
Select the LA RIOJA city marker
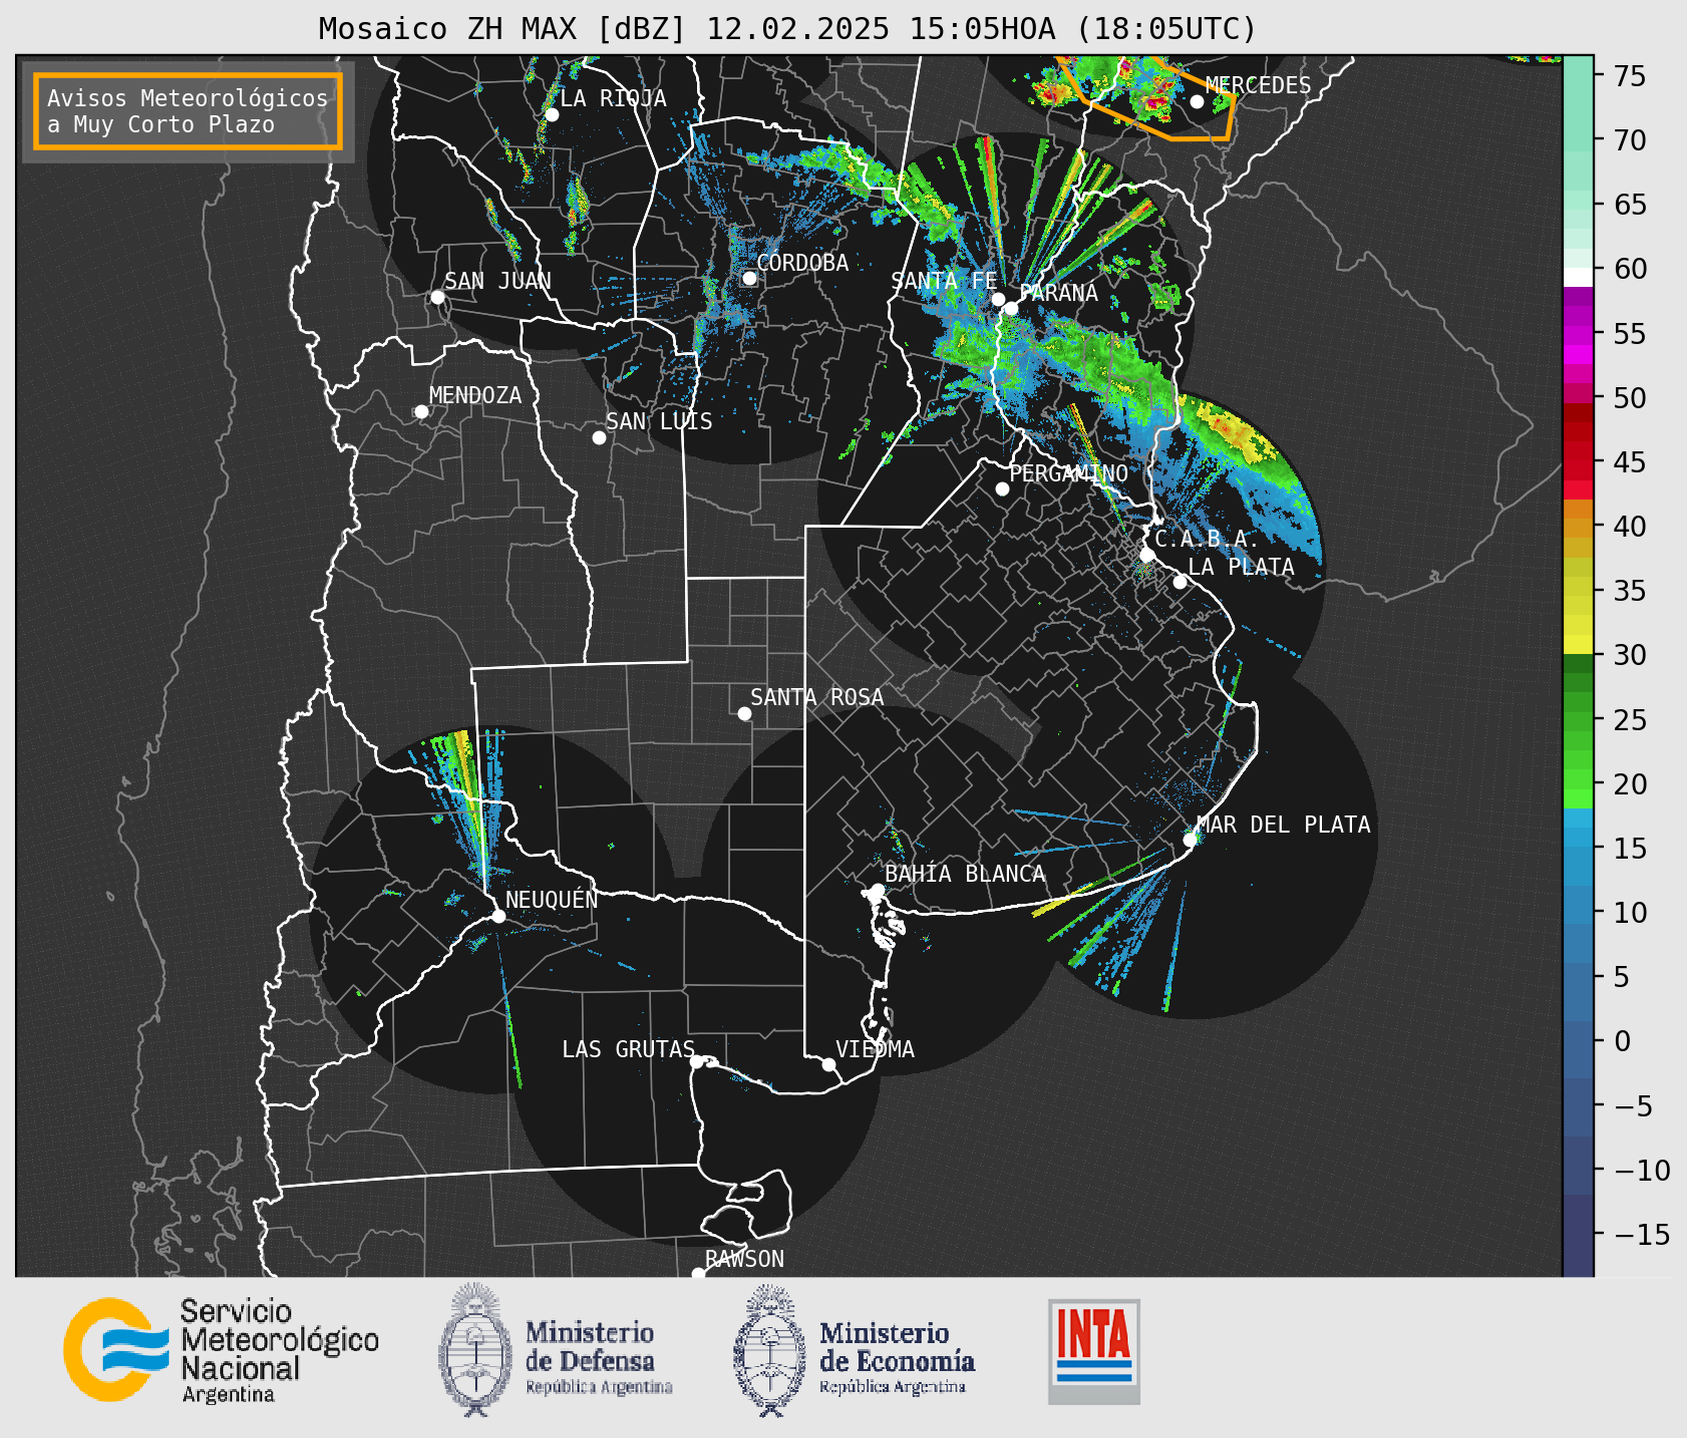552,115
